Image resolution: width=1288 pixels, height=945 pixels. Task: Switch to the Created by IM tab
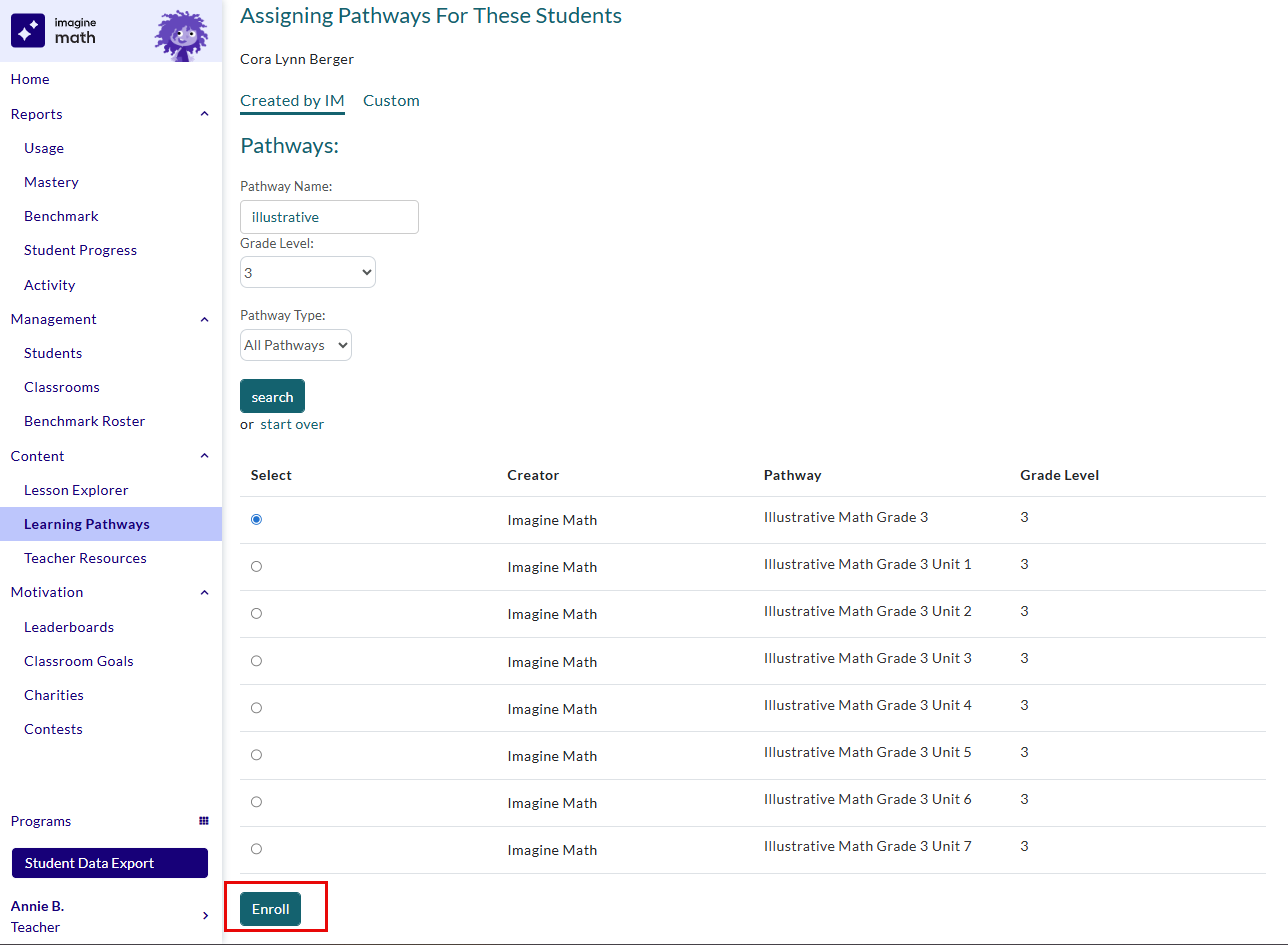point(292,101)
